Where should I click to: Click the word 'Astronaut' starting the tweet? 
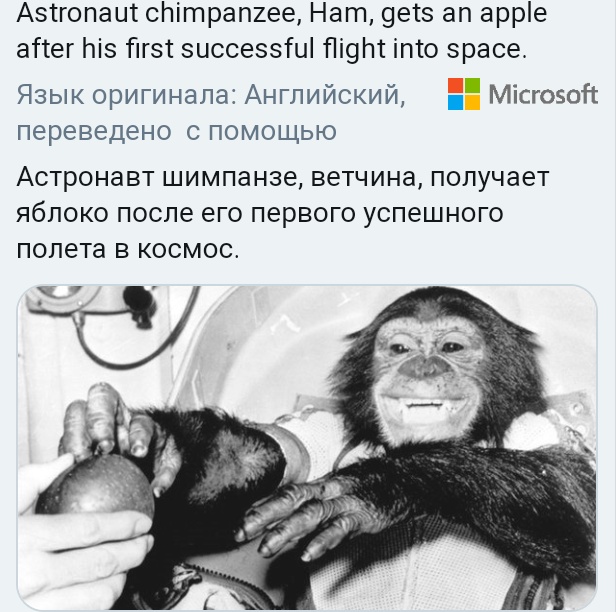77,13
